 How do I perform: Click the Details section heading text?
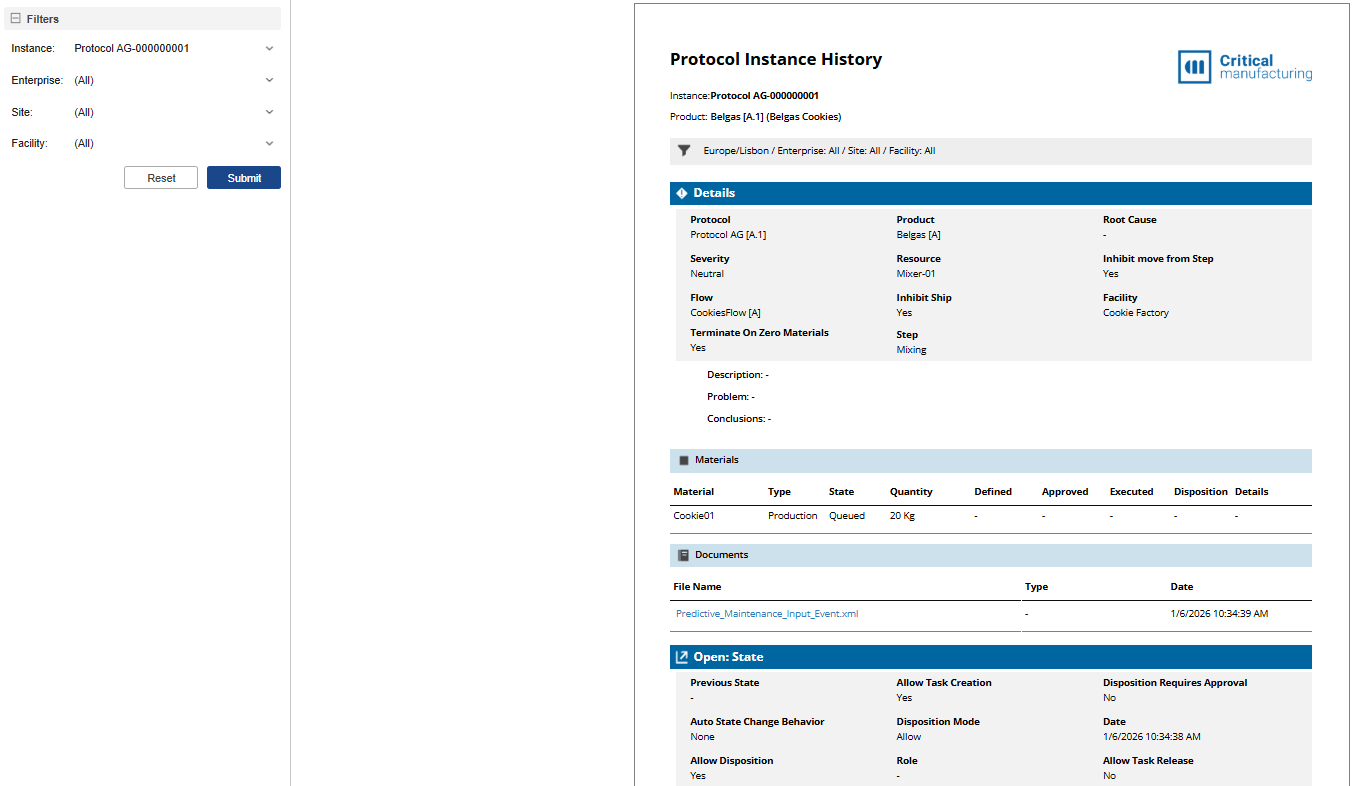[x=714, y=193]
